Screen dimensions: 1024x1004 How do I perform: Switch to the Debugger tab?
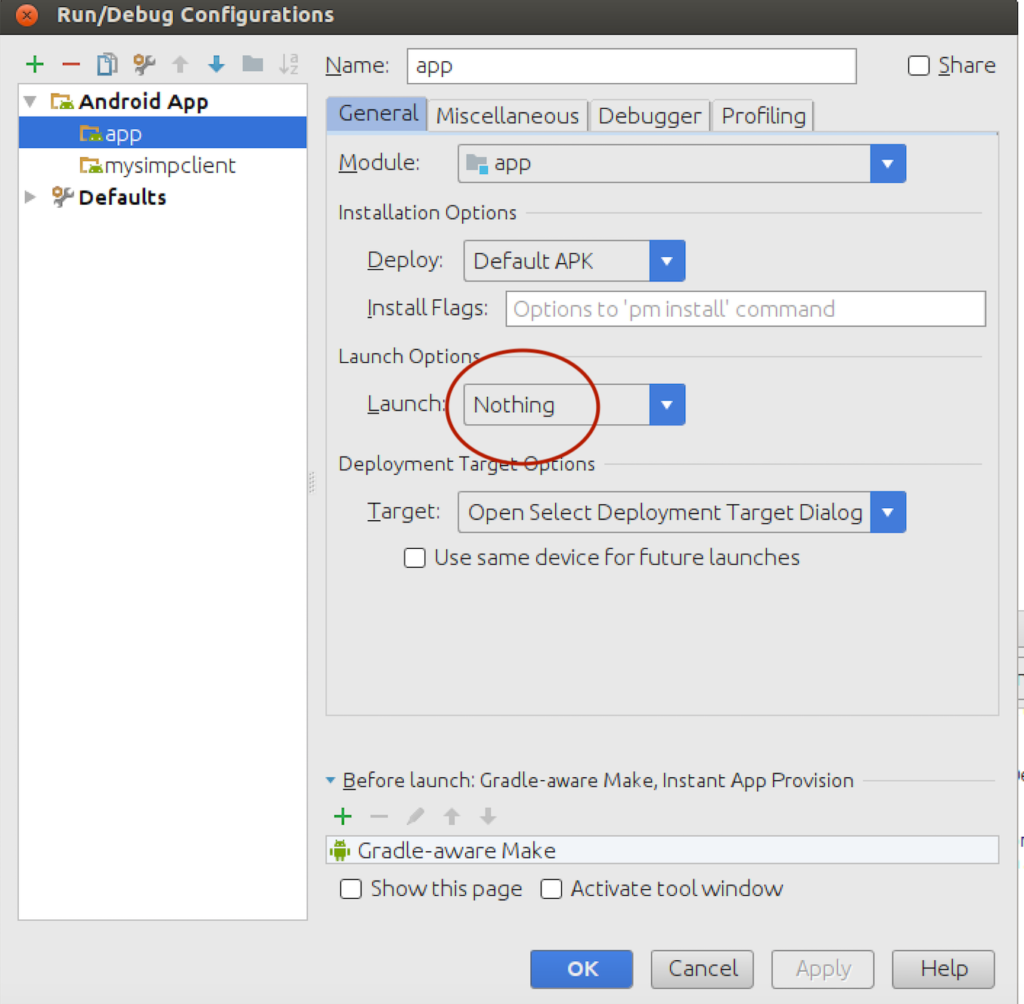[649, 115]
